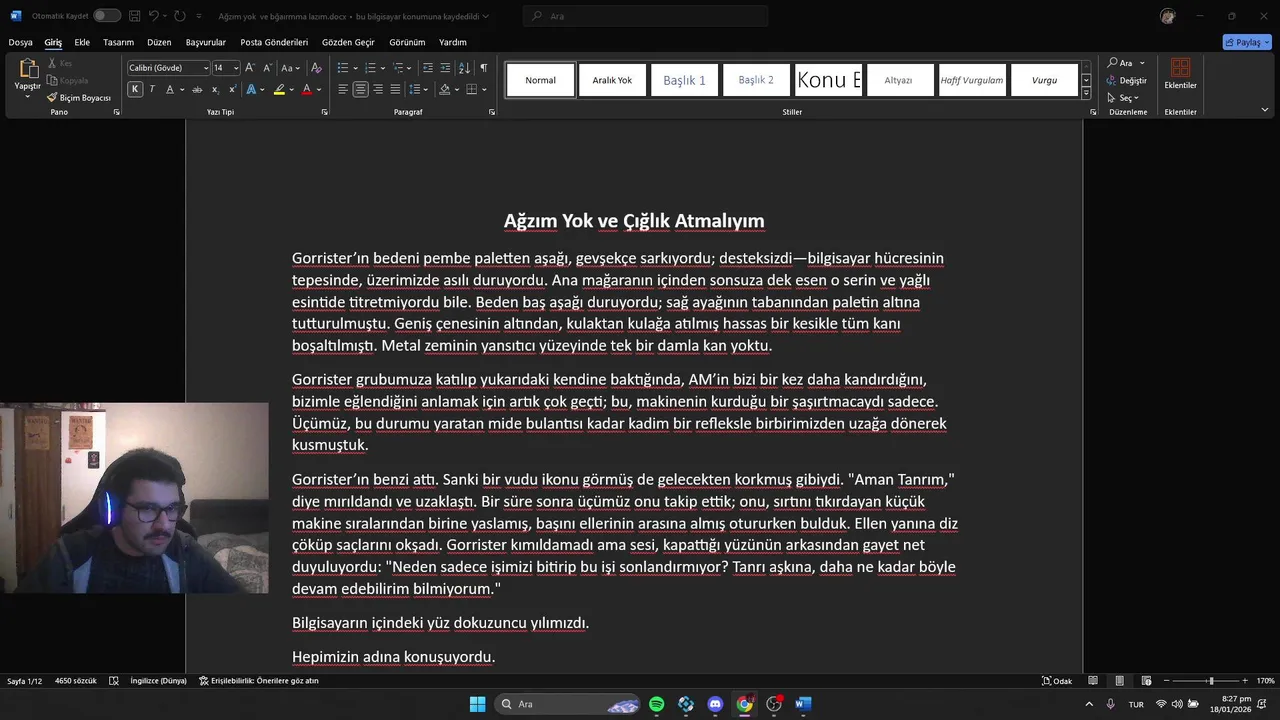Open the Aa change case dropdown
The height and width of the screenshot is (720, 1280).
click(290, 68)
